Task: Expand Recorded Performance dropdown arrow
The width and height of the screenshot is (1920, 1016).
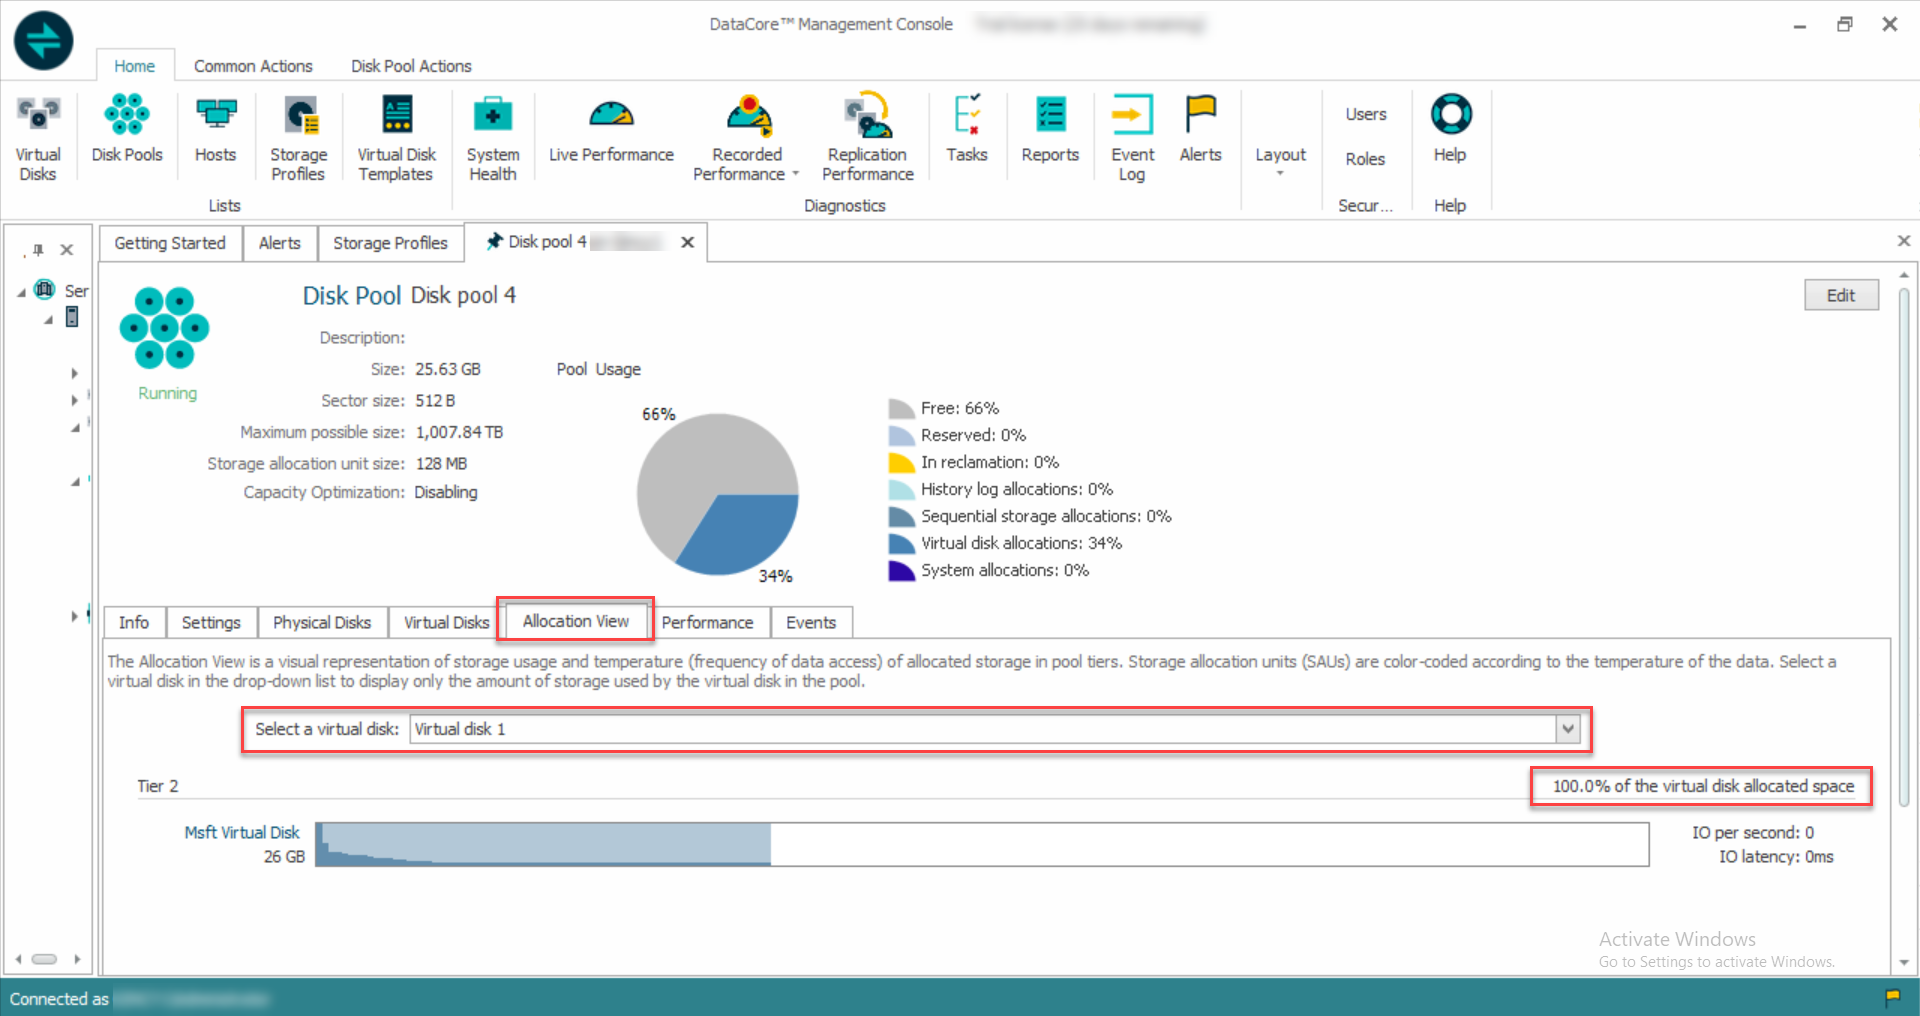Action: (796, 174)
